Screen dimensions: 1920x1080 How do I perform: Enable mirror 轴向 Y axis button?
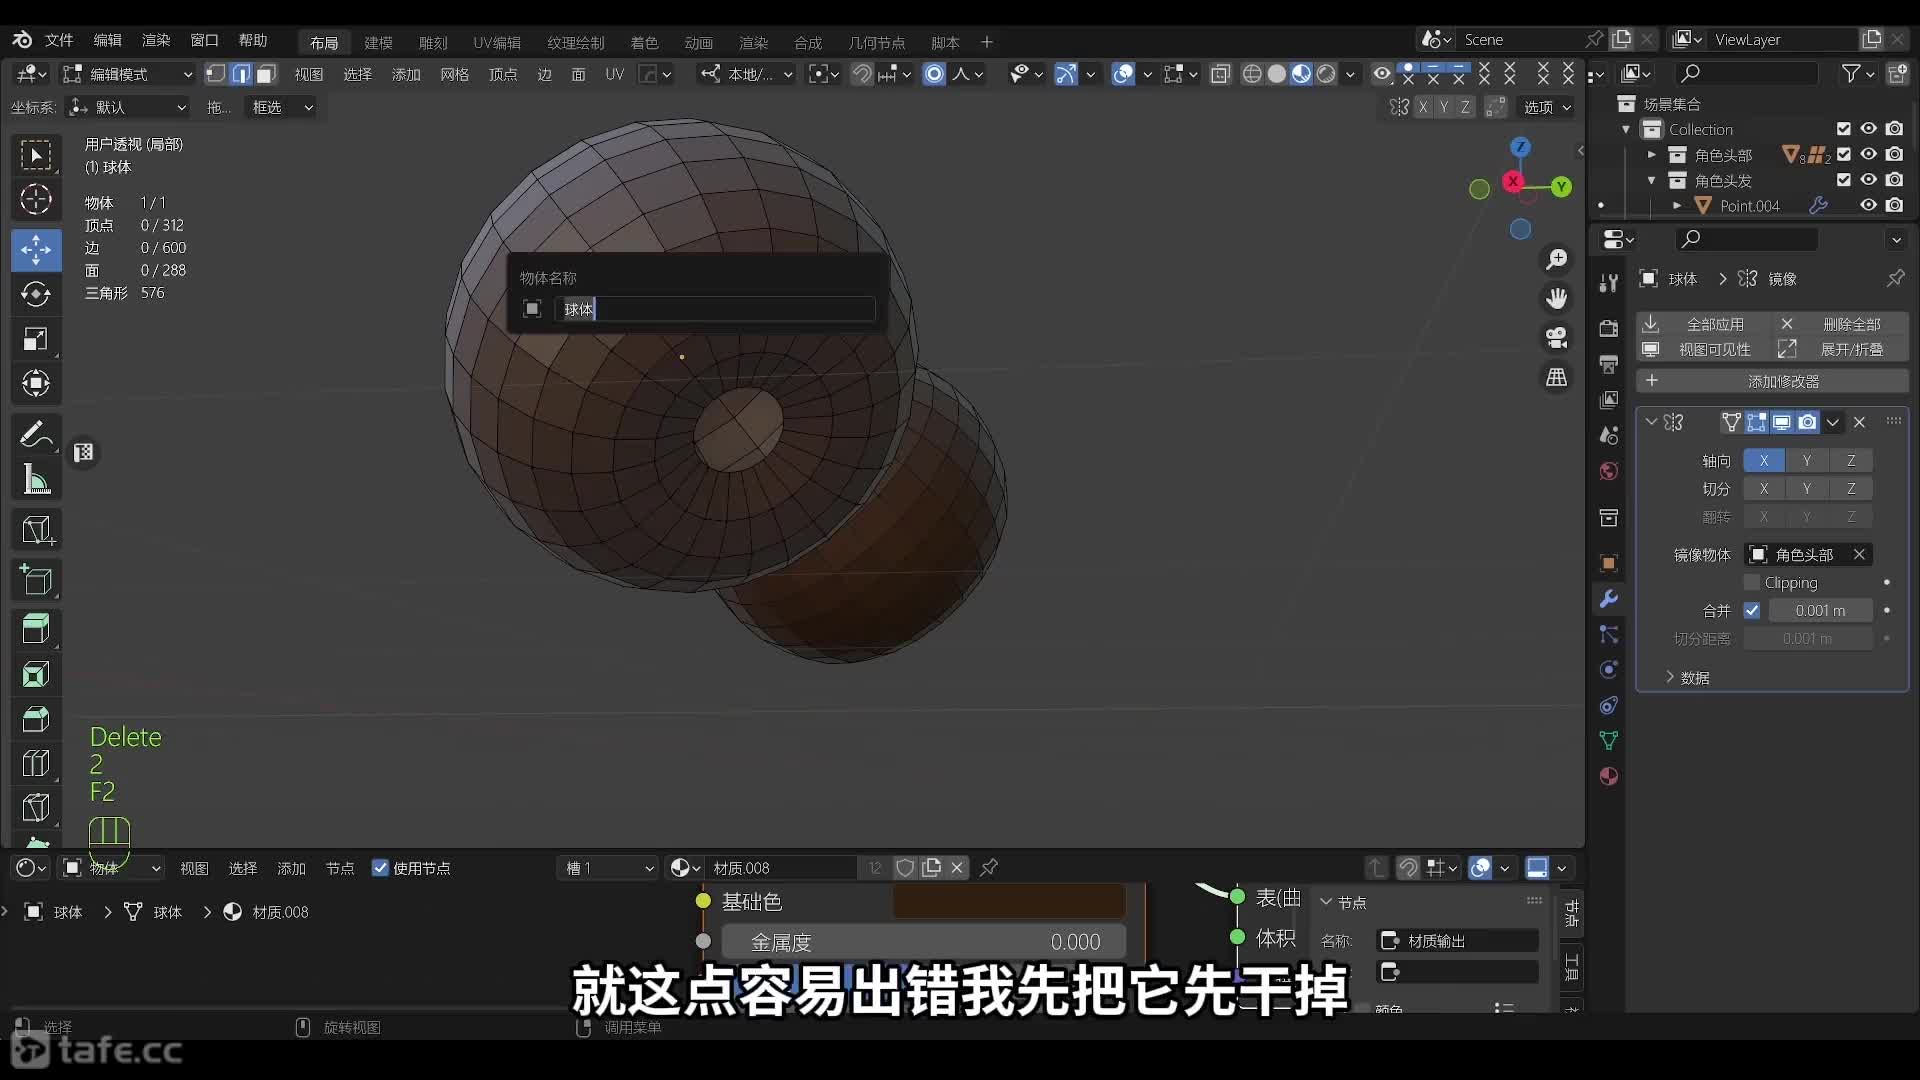pyautogui.click(x=1807, y=461)
